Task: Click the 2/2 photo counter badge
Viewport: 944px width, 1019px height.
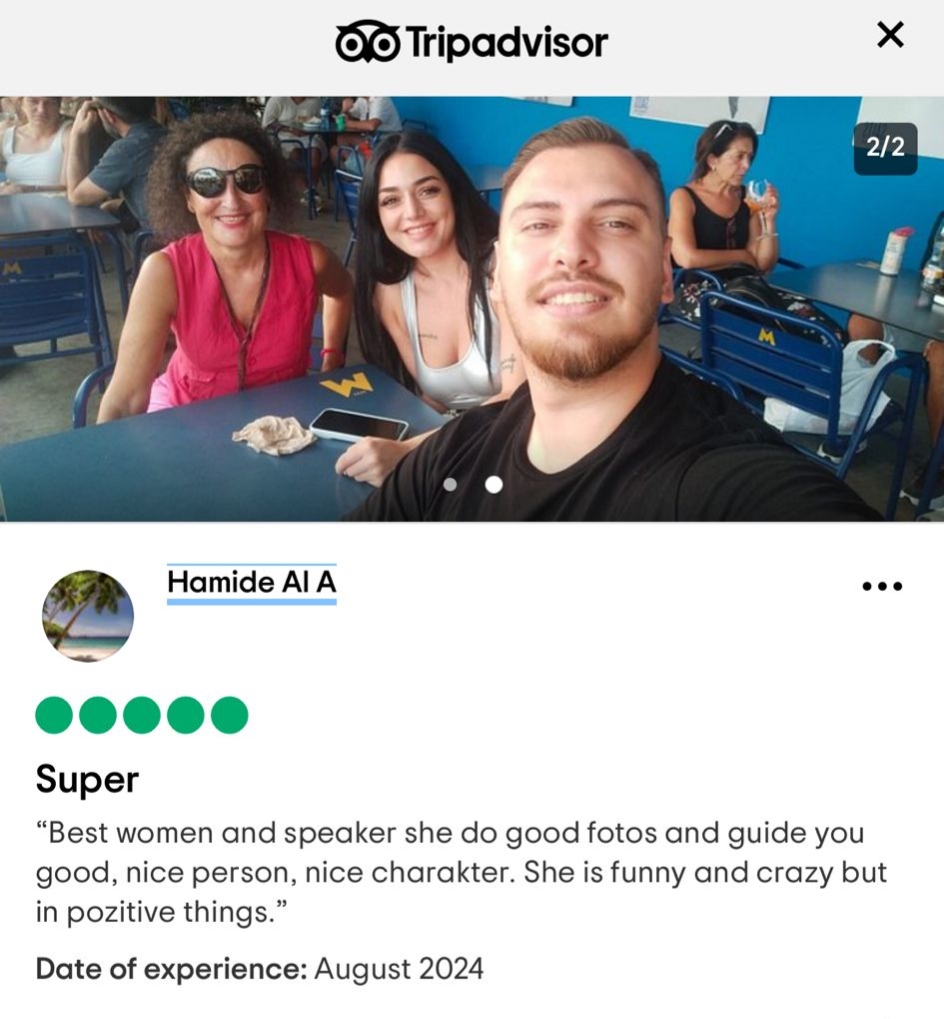Action: 885,148
